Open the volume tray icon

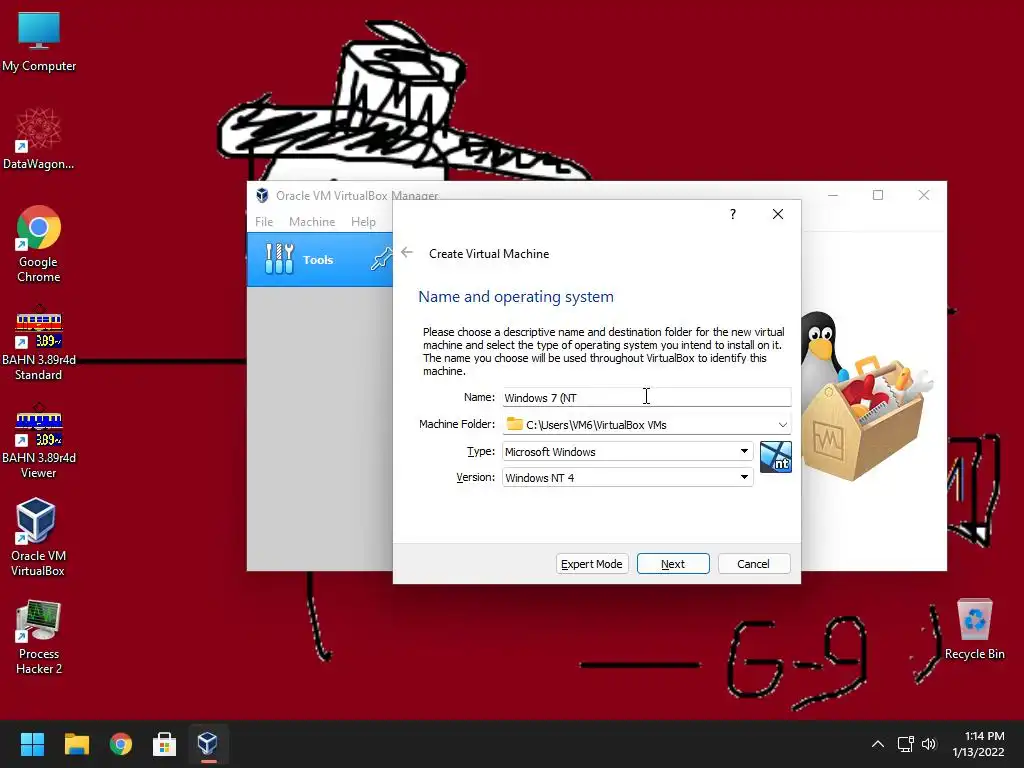pyautogui.click(x=929, y=744)
